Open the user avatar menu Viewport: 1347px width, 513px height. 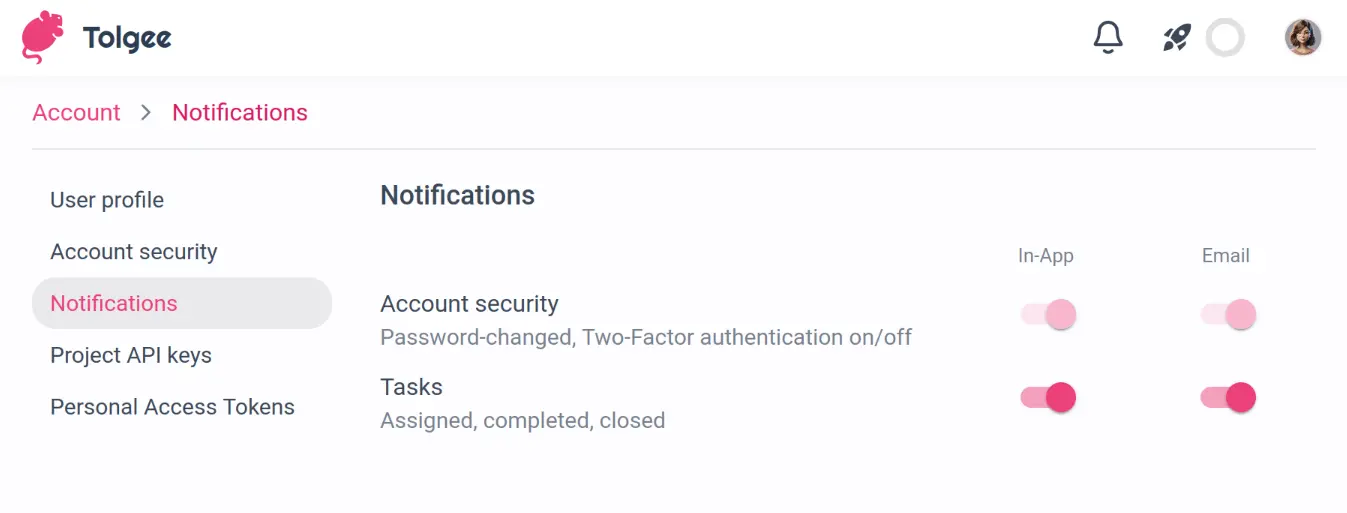pyautogui.click(x=1303, y=38)
